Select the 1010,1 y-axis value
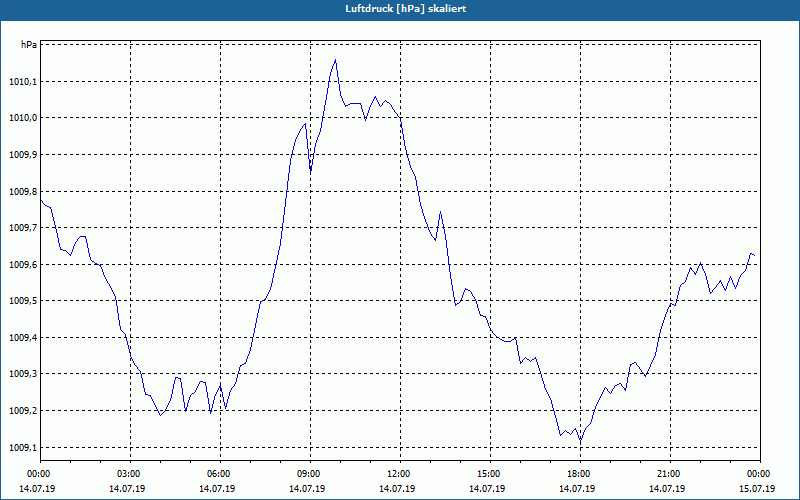The width and height of the screenshot is (800, 500). click(23, 82)
